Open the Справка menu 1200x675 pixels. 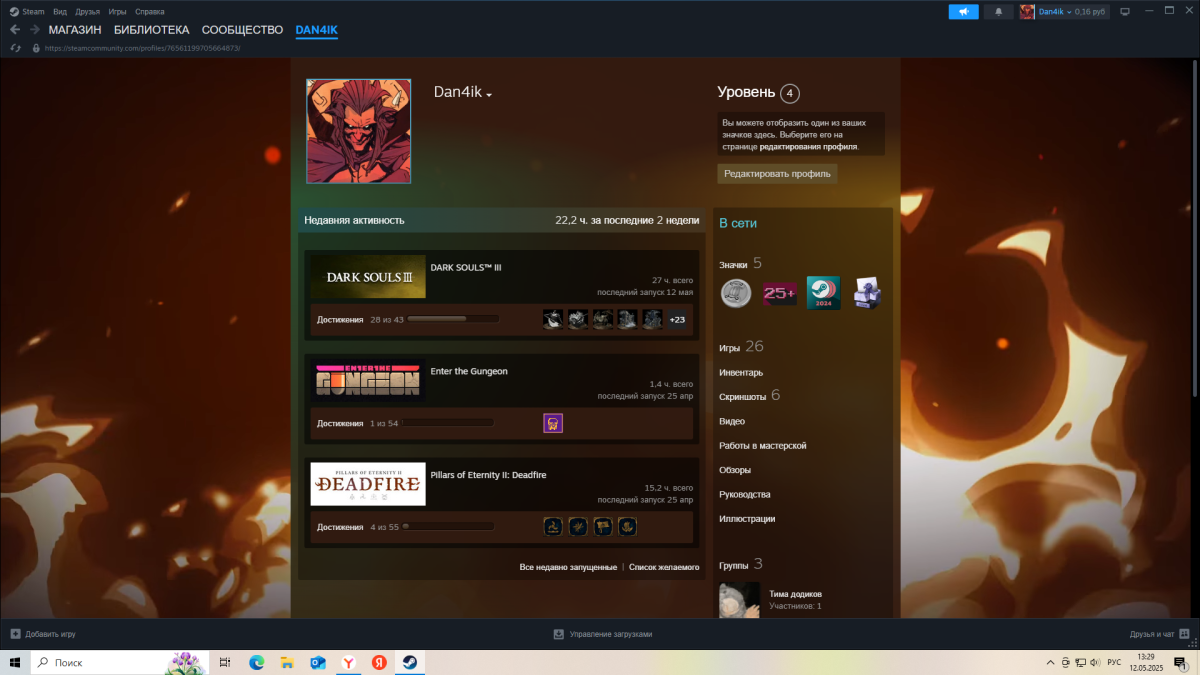149,11
